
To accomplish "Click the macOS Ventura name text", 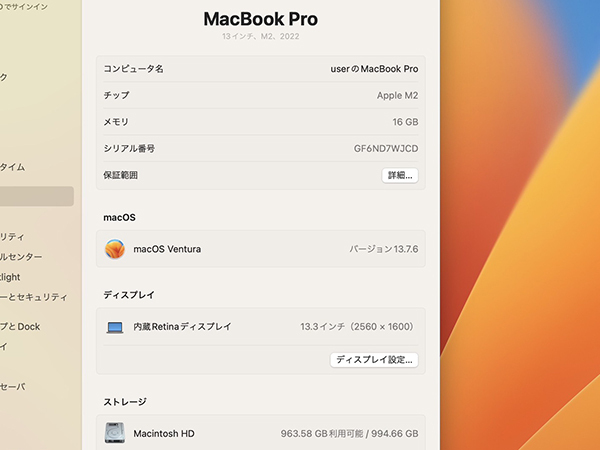I will [x=167, y=249].
